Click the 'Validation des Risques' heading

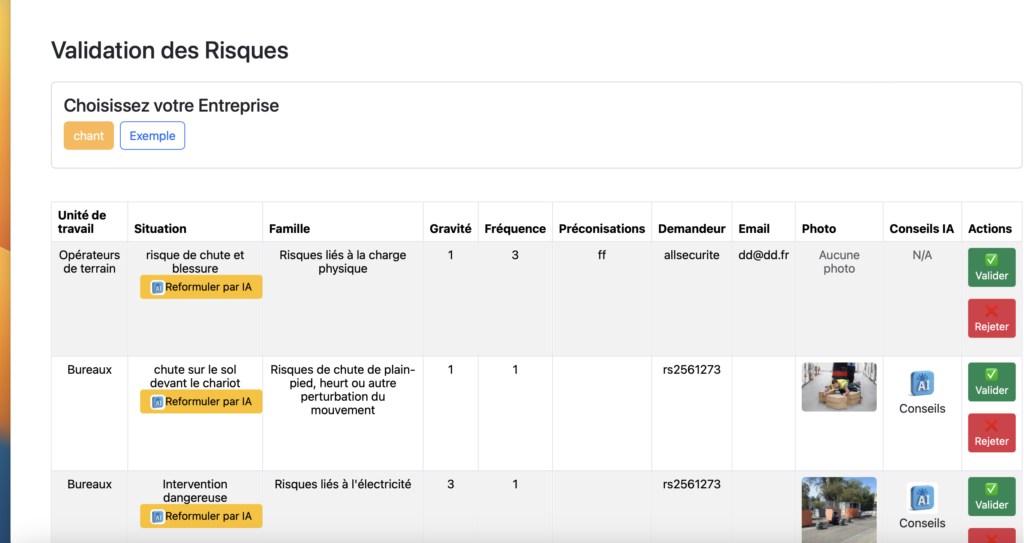(170, 50)
